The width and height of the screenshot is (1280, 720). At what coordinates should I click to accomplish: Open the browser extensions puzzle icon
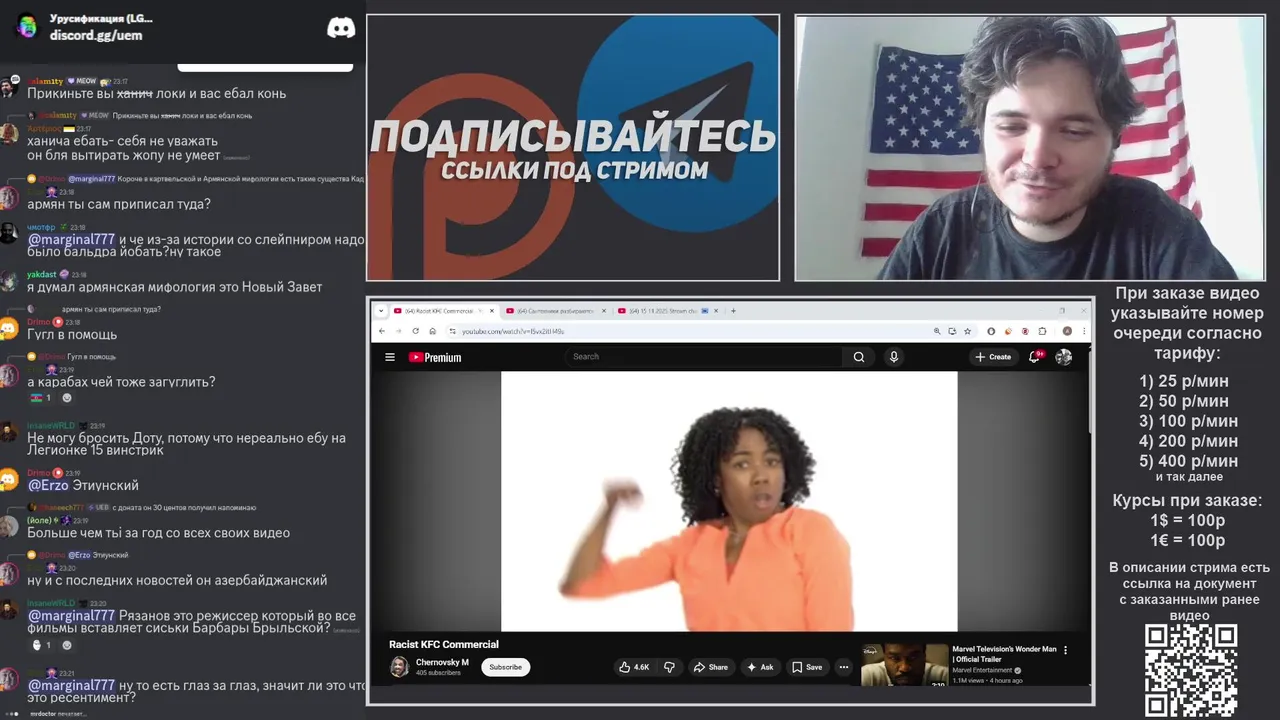click(1042, 331)
